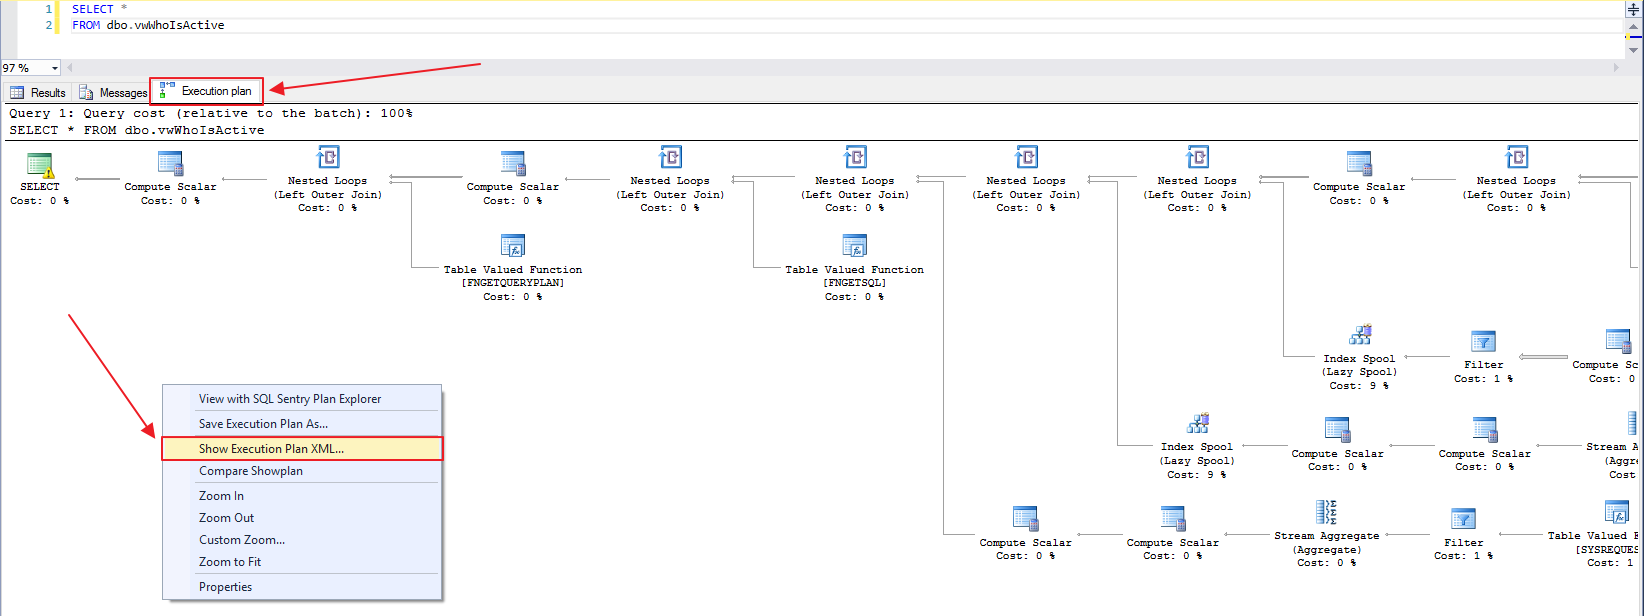Select the FNGETQUERYPLAN Table Valued Function icon
Viewport: 1644px width, 616px height.
[x=513, y=246]
